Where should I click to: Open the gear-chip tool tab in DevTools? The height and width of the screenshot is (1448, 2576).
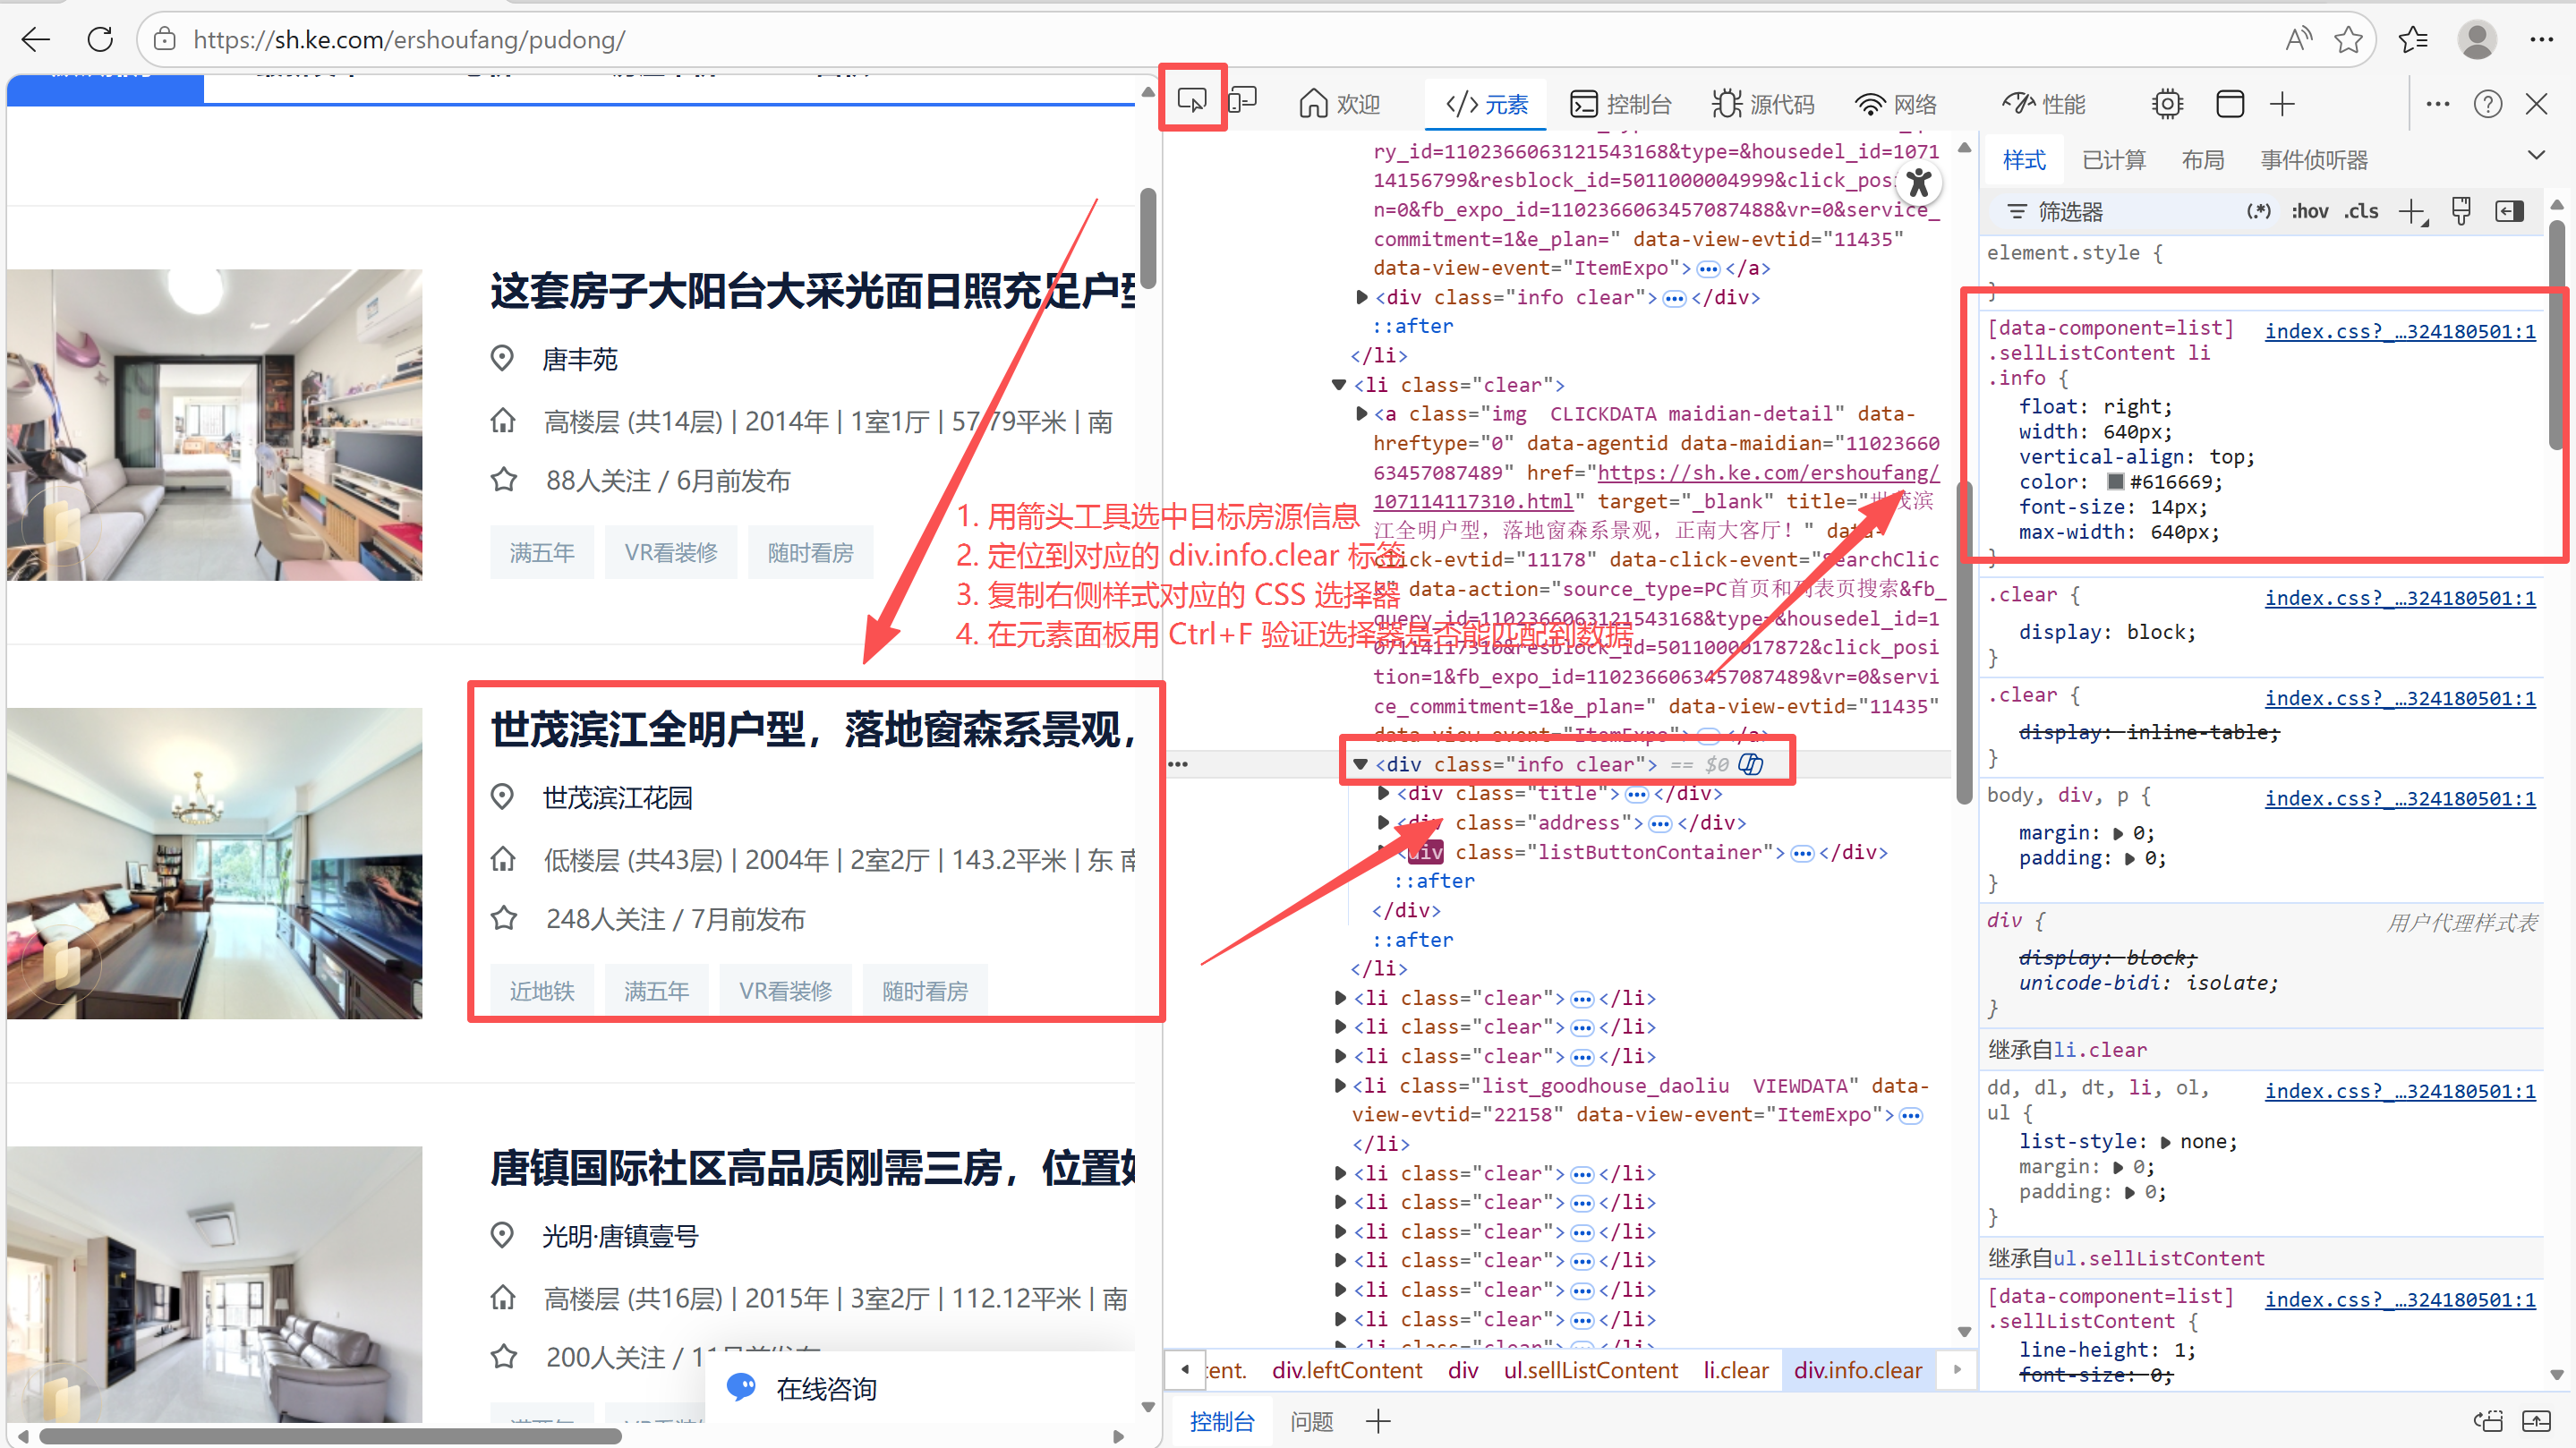click(x=2167, y=104)
